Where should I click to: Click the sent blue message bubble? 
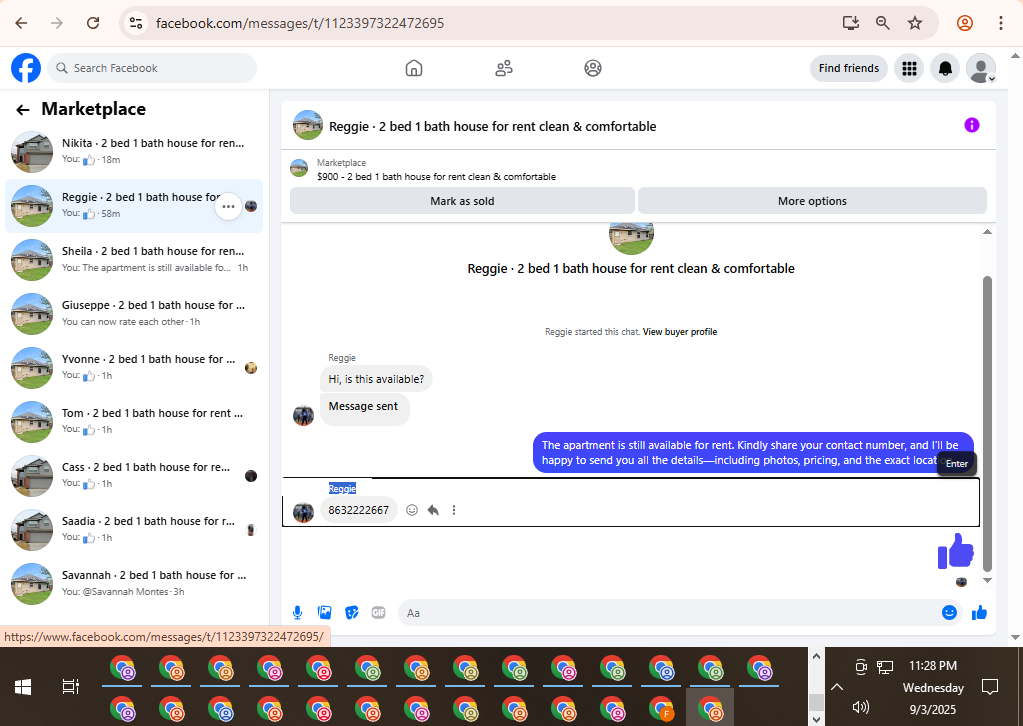click(x=753, y=453)
